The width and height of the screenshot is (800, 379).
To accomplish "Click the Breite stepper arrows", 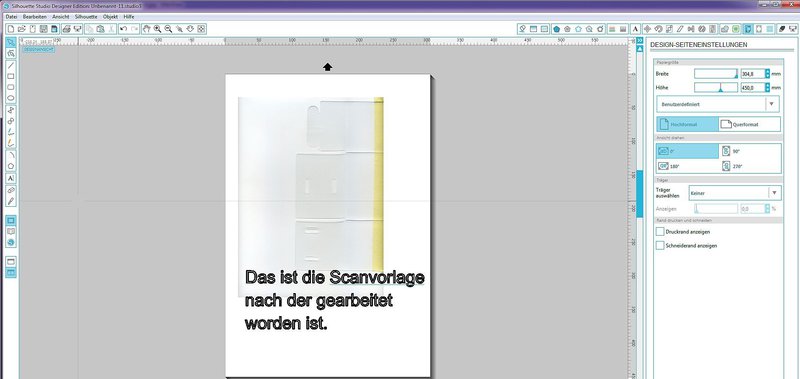I will tap(767, 73).
